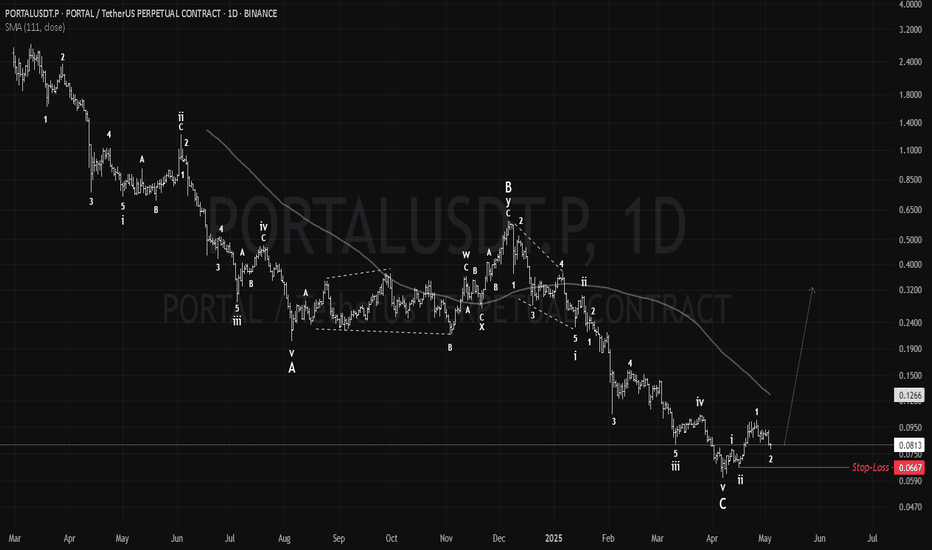Click the 3.2000 price axis label
The height and width of the screenshot is (550, 932).
[910, 30]
